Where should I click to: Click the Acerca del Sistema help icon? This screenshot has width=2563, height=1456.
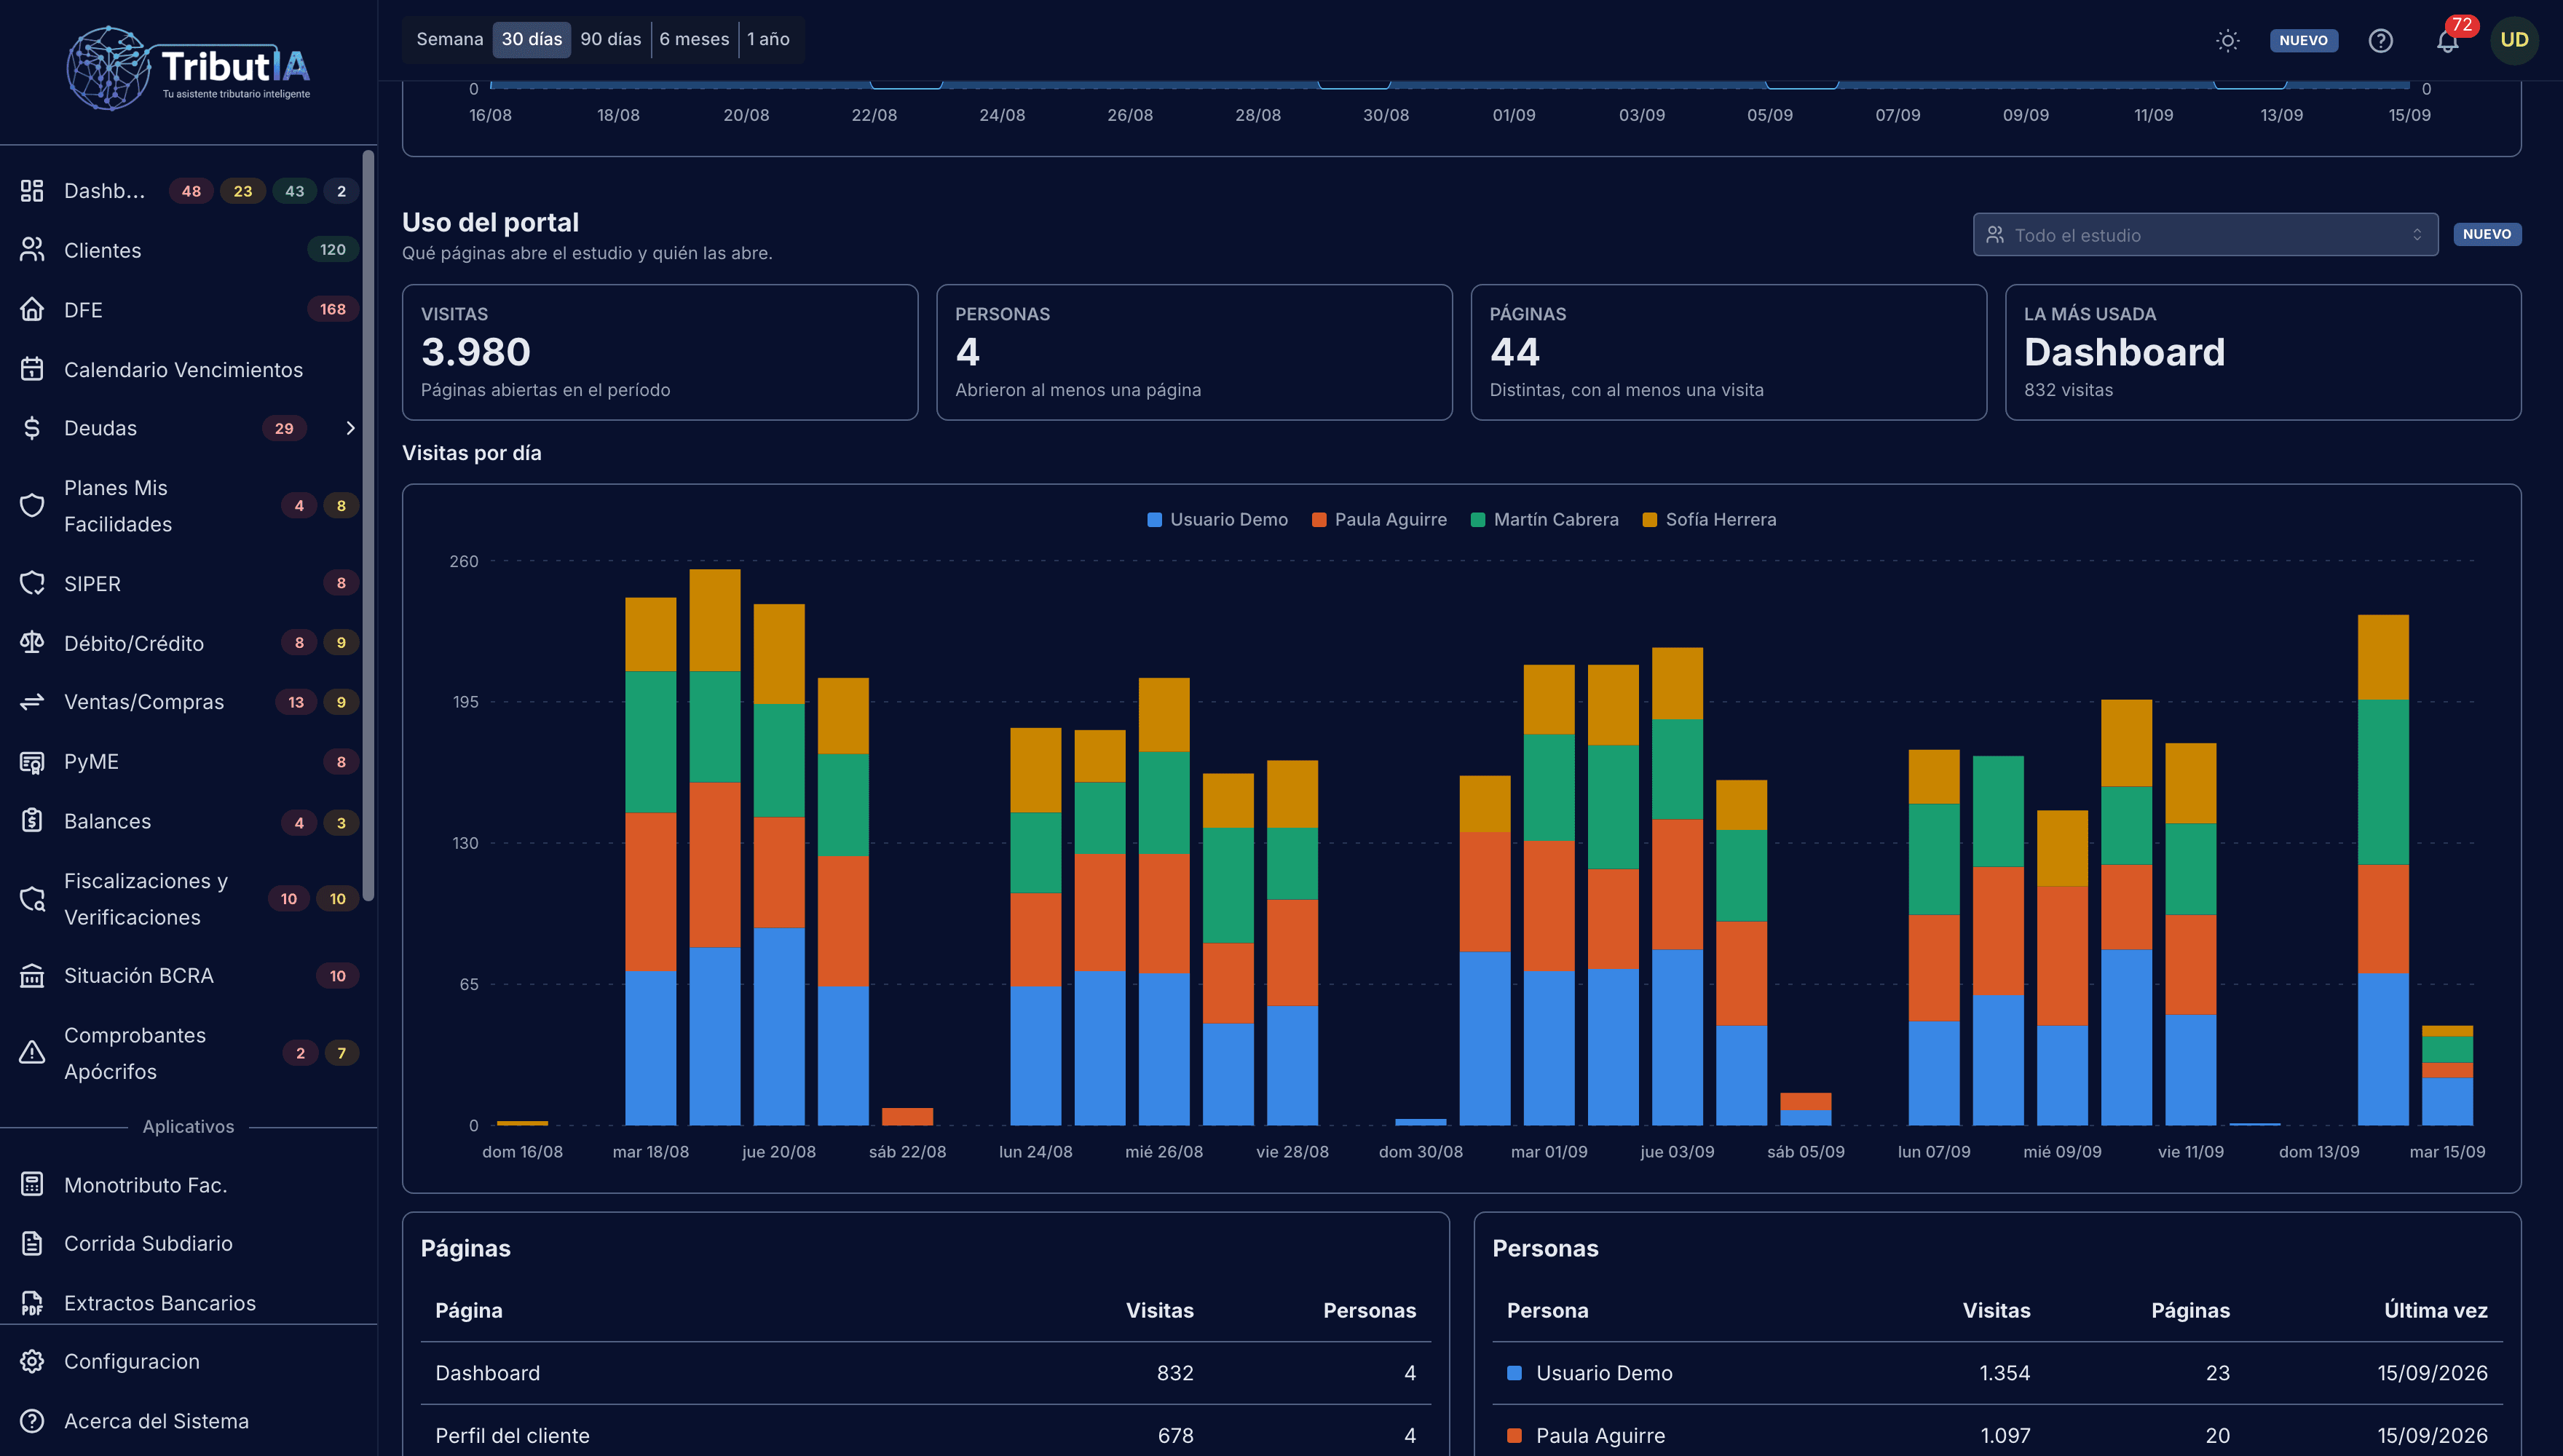point(32,1421)
